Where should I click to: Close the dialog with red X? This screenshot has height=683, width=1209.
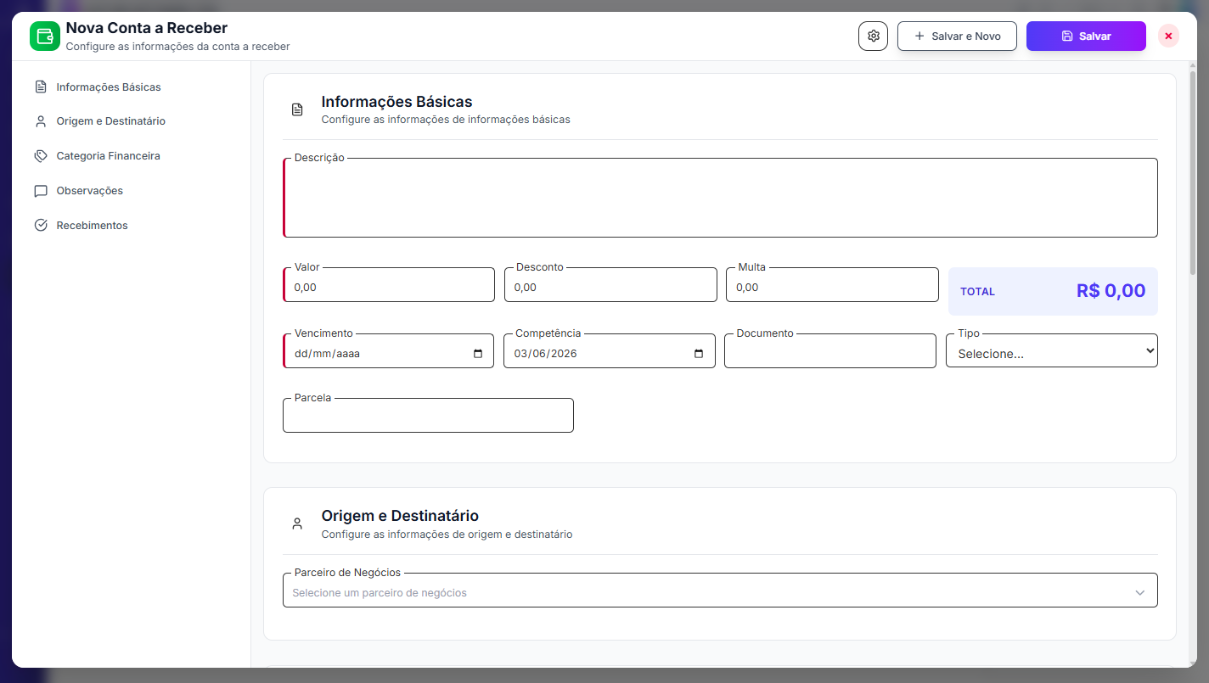1168,36
